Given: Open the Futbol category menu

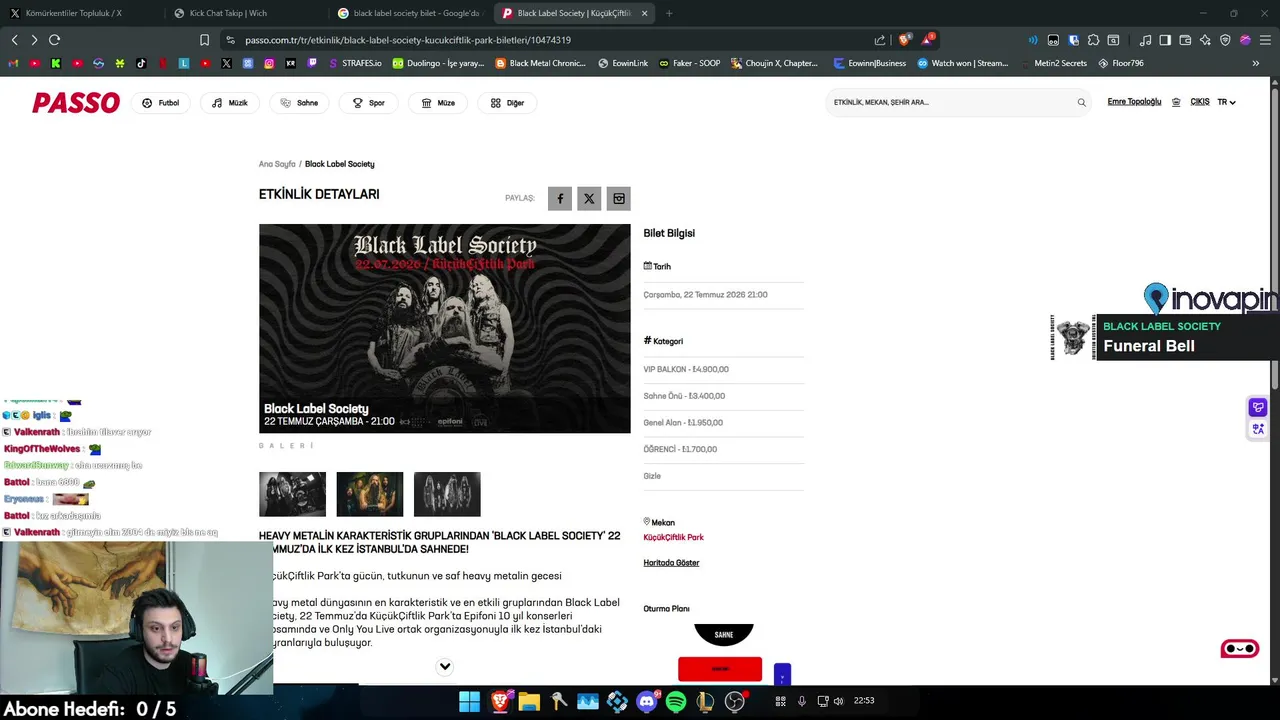Looking at the screenshot, I should coord(161,102).
